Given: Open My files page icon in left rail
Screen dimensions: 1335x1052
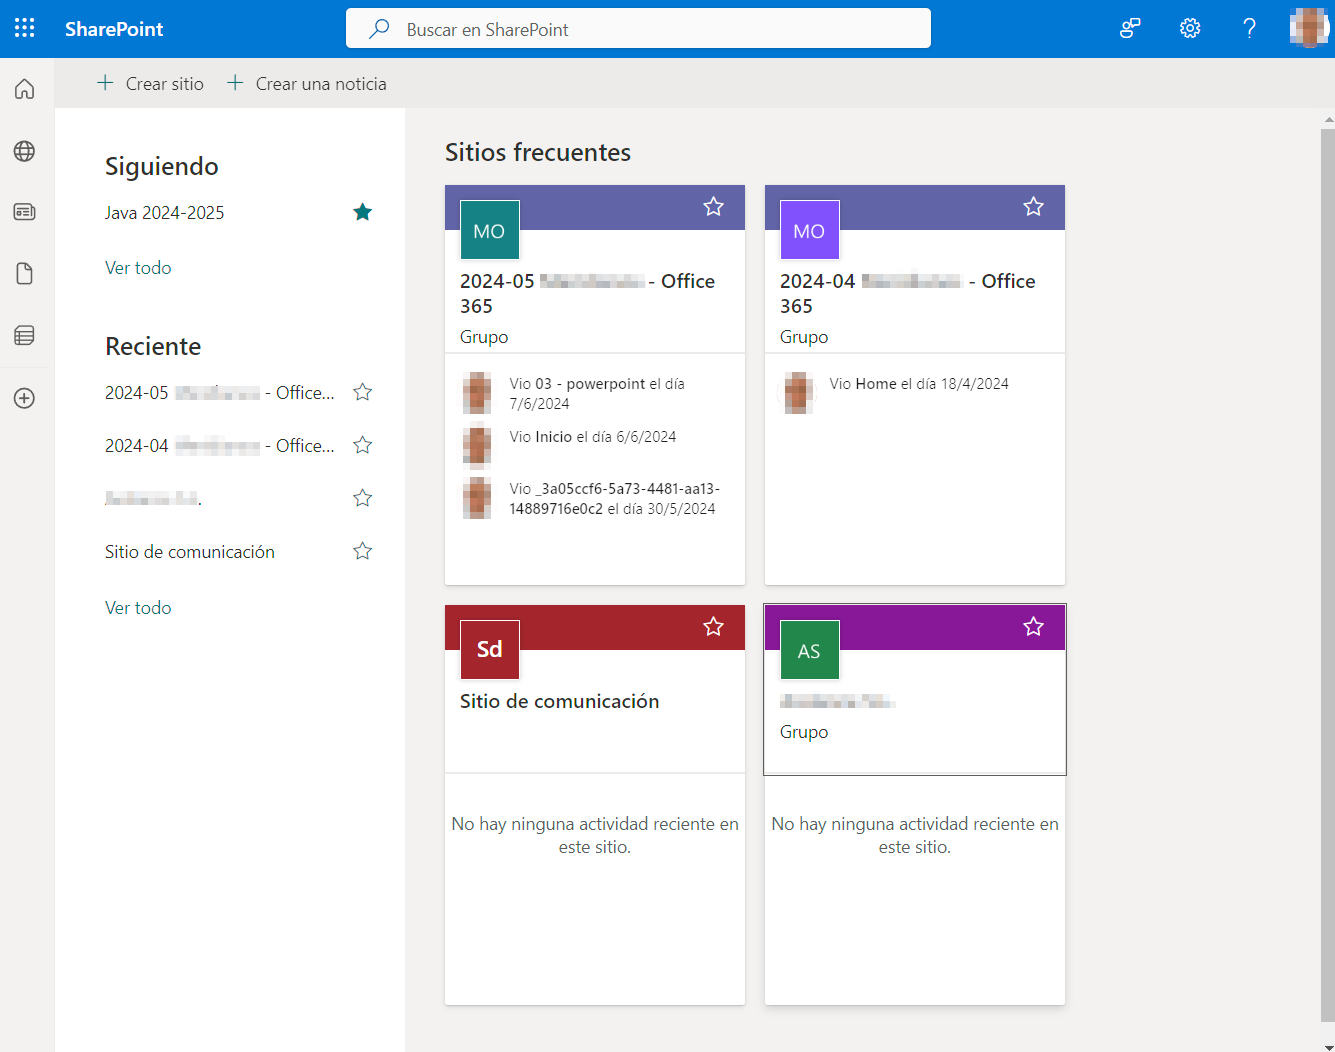Looking at the screenshot, I should click(25, 274).
